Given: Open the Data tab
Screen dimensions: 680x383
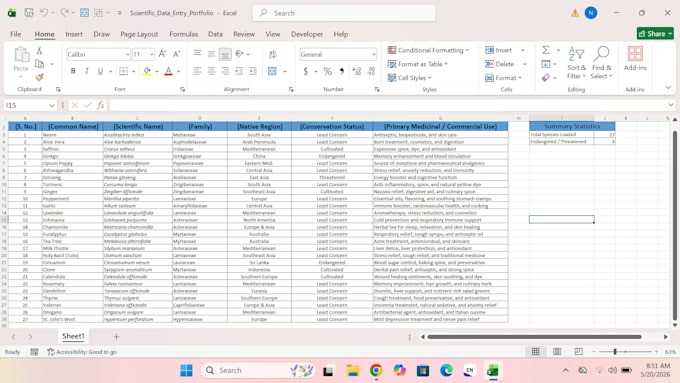Looking at the screenshot, I should [215, 34].
